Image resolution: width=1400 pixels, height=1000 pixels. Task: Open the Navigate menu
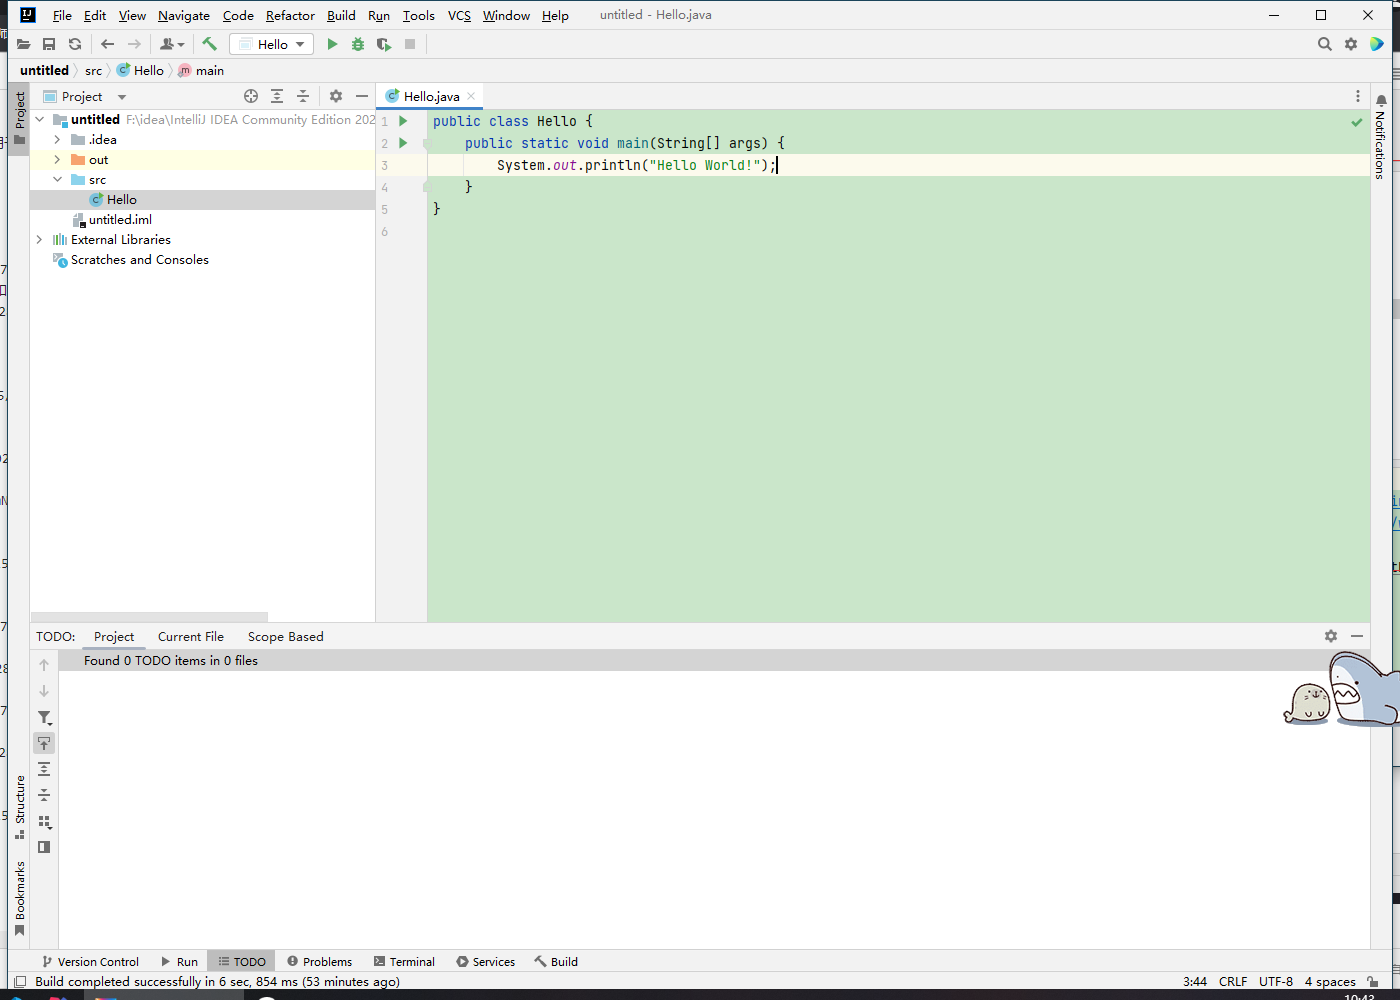click(184, 15)
